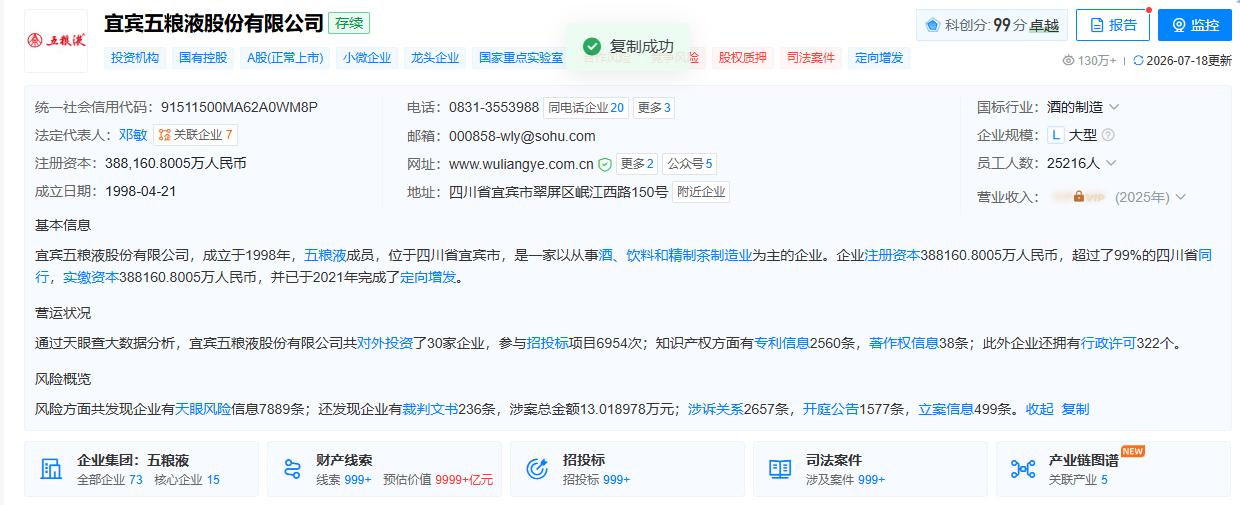
Task: Click the refresh icon beside 2026-07-18更新
Action: [1138, 60]
